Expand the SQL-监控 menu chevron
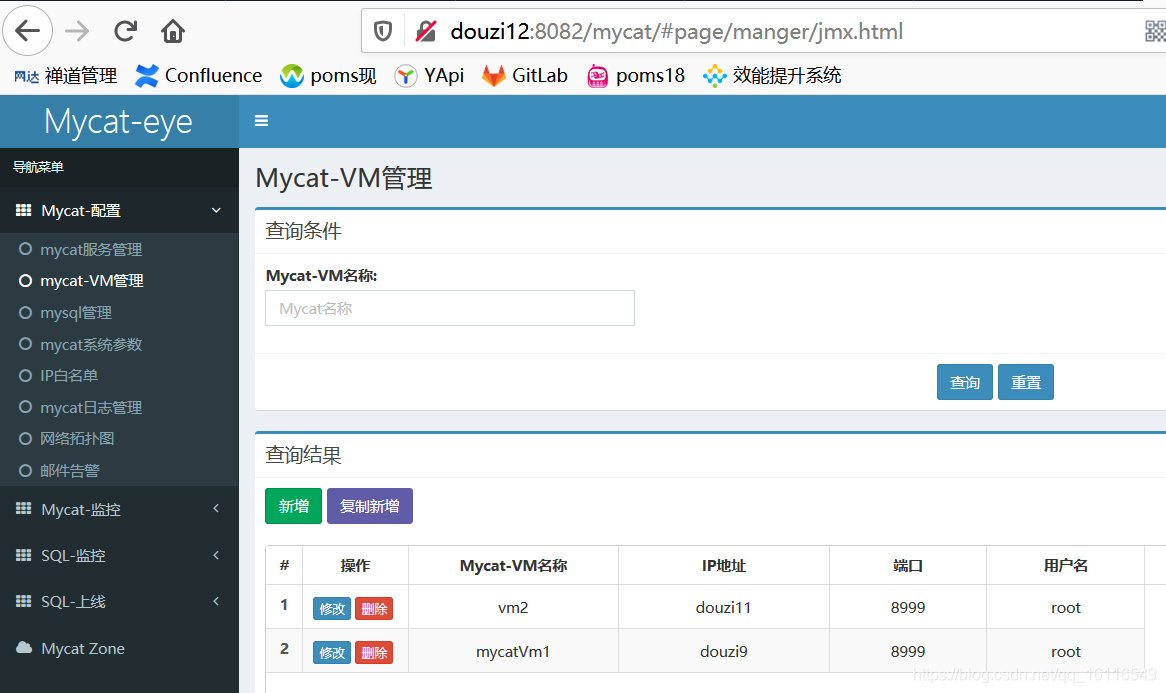The image size is (1166, 693). click(216, 555)
